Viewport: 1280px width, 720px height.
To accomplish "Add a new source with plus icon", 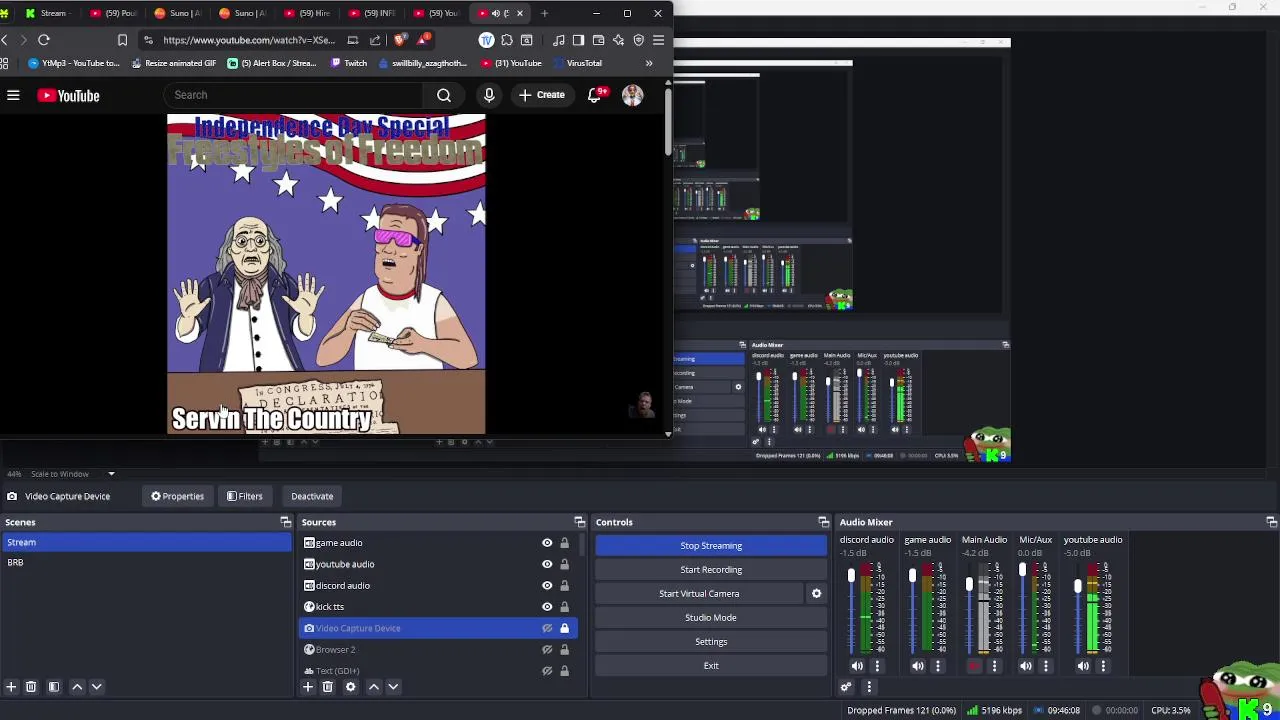I will [308, 687].
